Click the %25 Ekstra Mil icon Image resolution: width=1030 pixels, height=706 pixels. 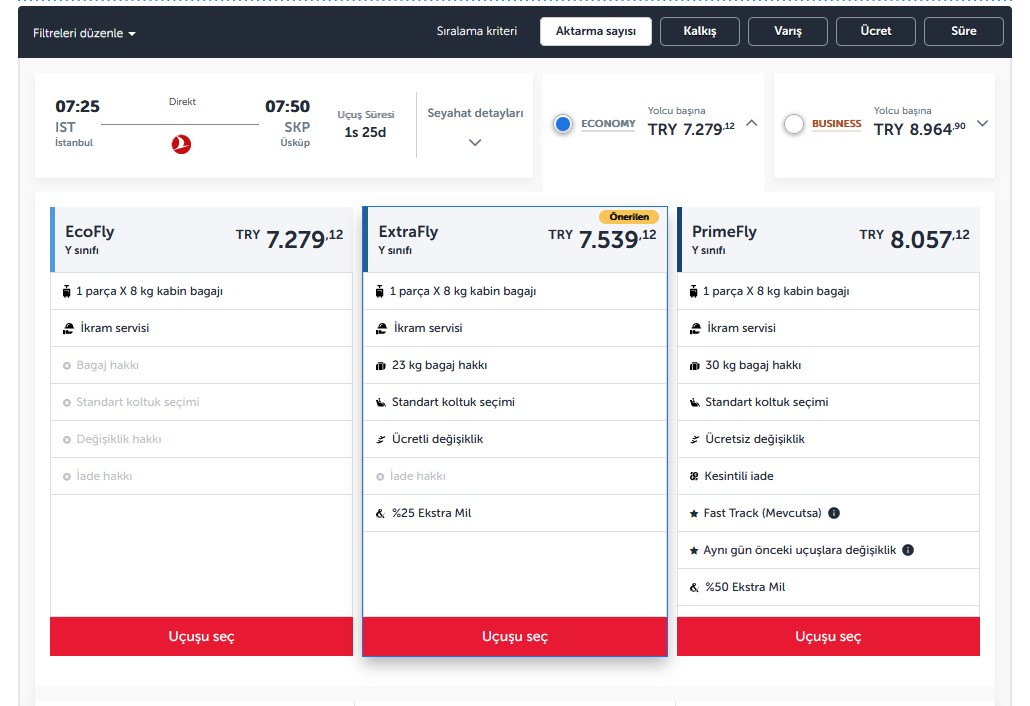[x=380, y=514]
